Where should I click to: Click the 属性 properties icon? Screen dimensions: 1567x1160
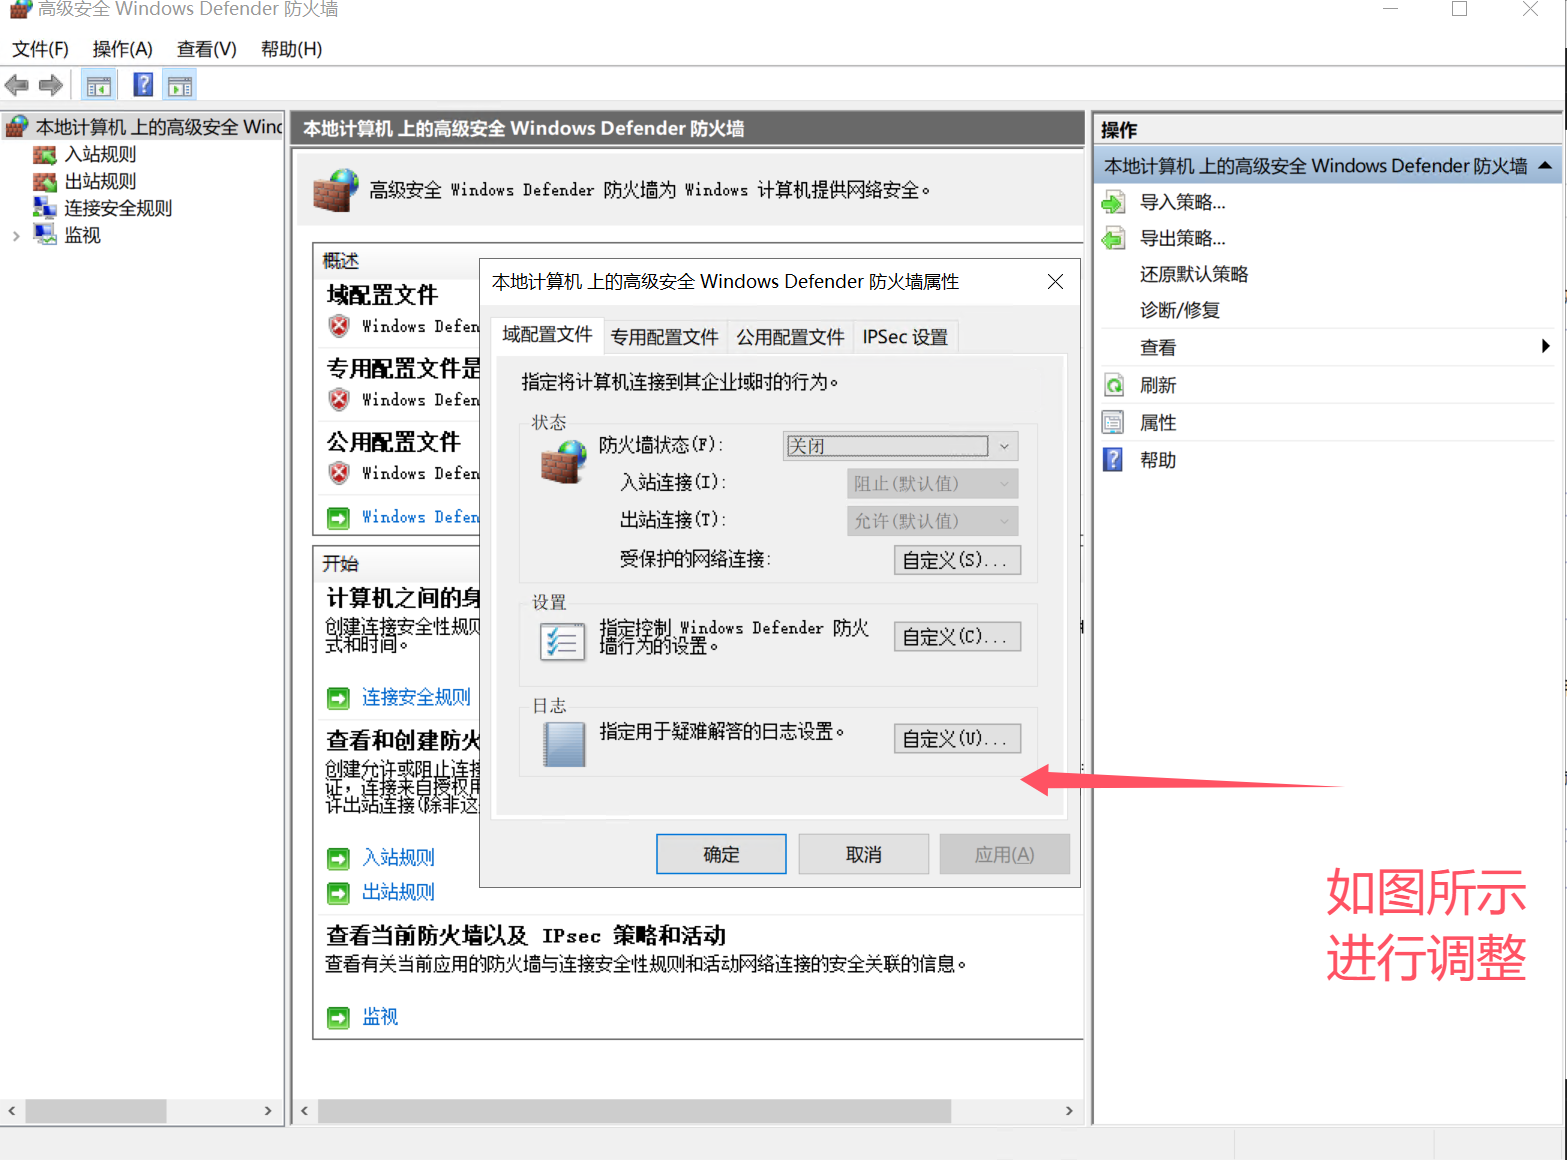pyautogui.click(x=1113, y=423)
